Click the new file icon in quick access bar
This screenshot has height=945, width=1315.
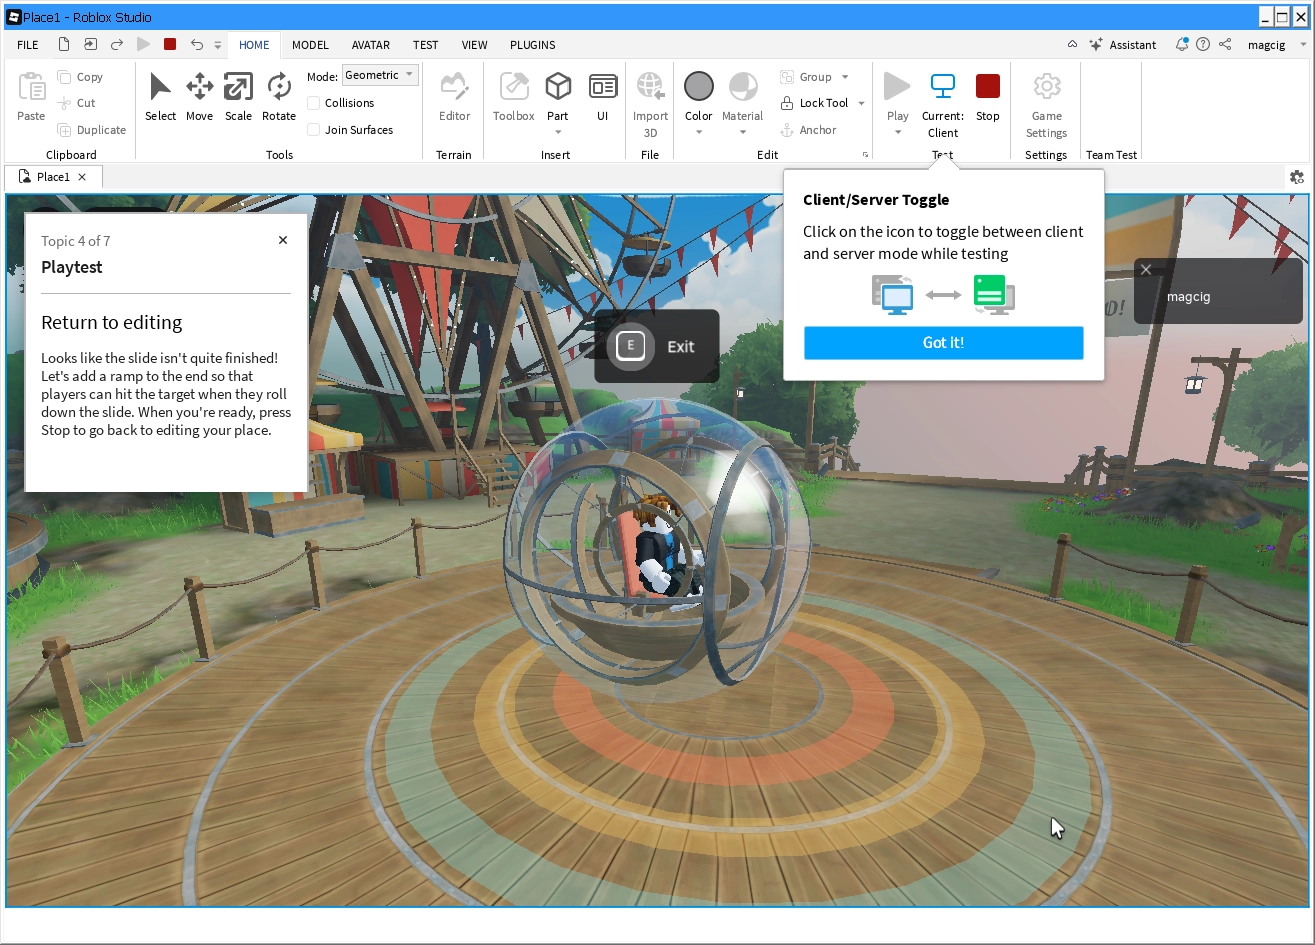(64, 45)
